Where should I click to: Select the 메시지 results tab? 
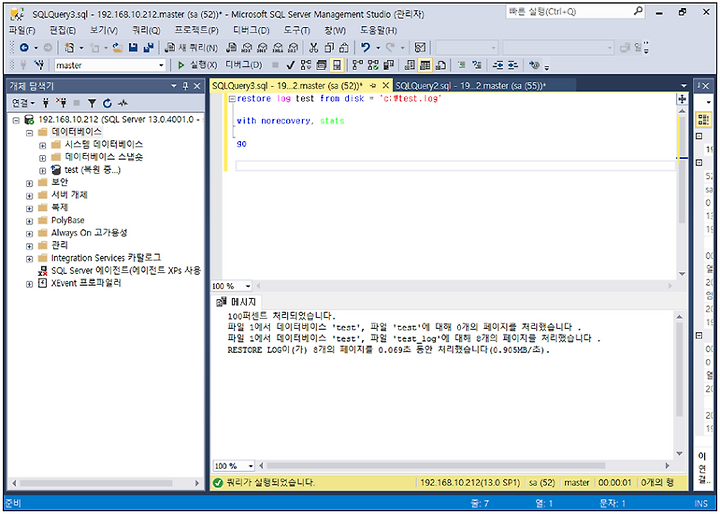pyautogui.click(x=238, y=302)
